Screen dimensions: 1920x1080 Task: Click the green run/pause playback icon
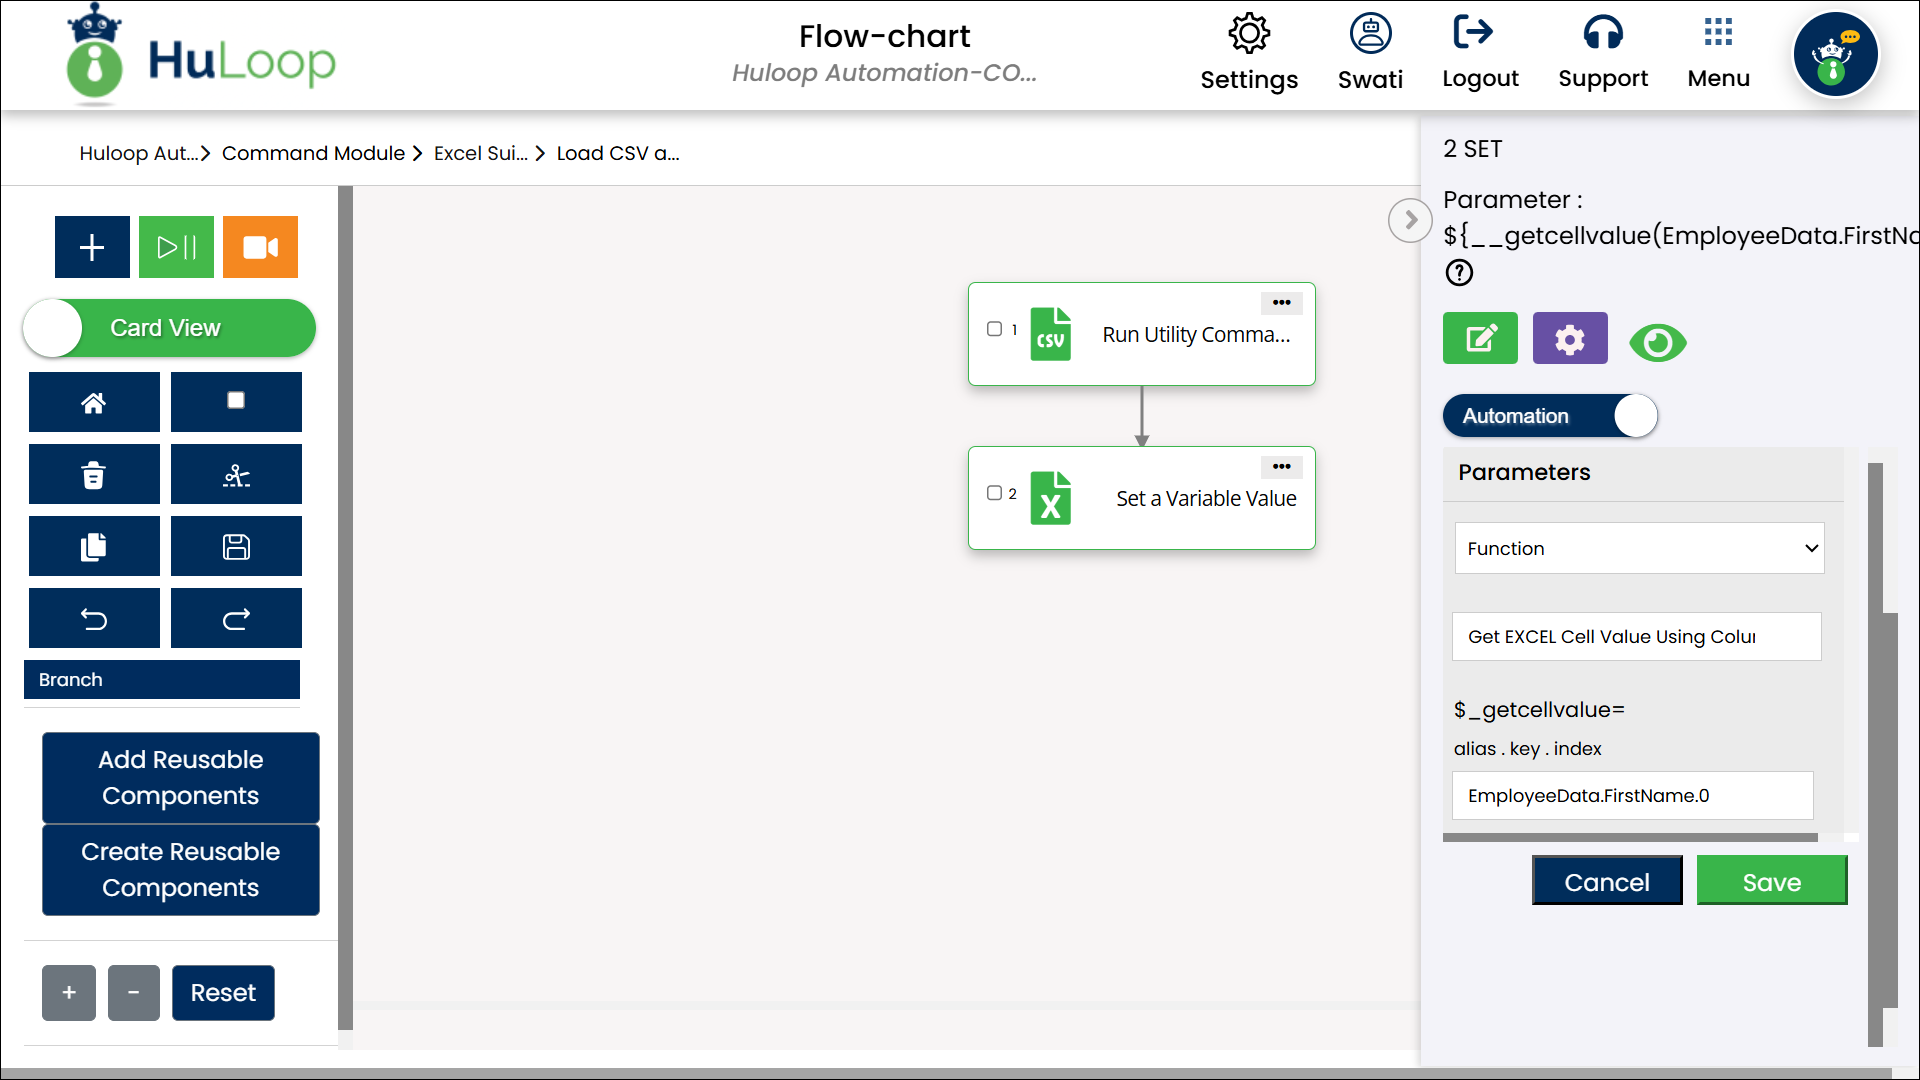point(176,247)
